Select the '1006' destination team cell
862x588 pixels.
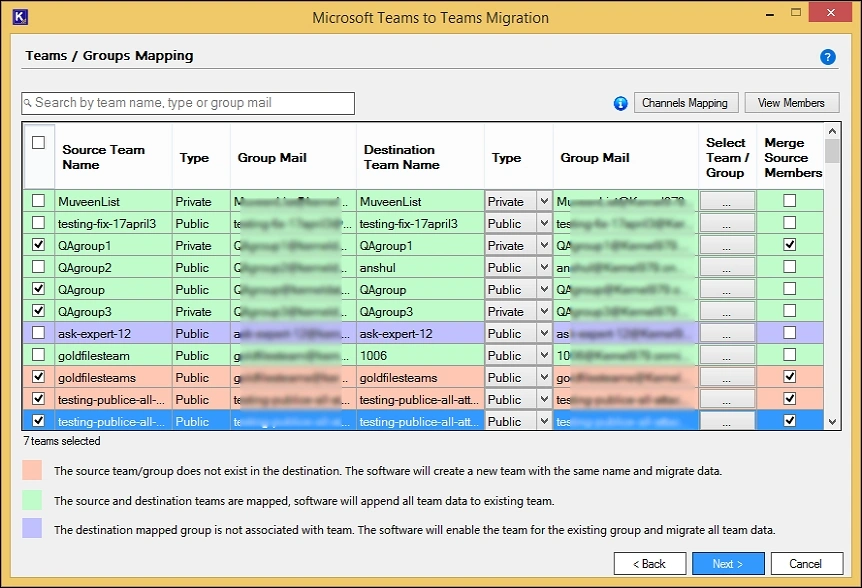pyautogui.click(x=420, y=356)
